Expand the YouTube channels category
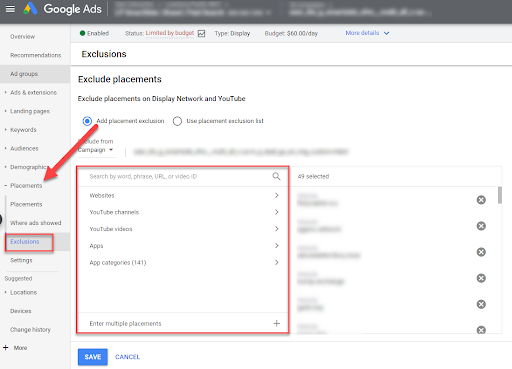 183,212
